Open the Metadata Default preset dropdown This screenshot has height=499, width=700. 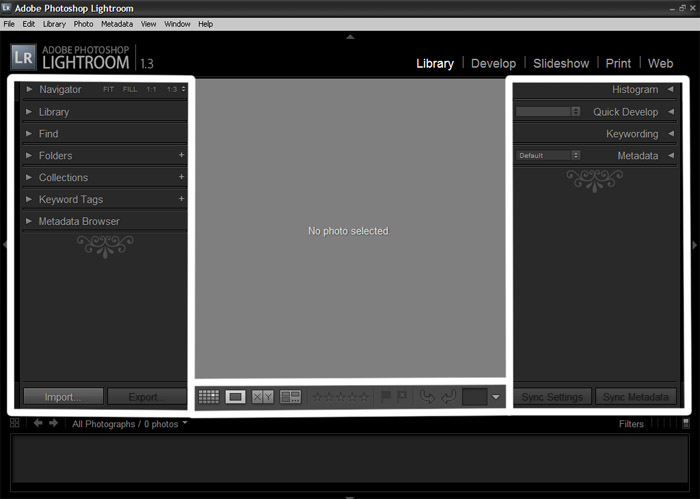tap(548, 155)
